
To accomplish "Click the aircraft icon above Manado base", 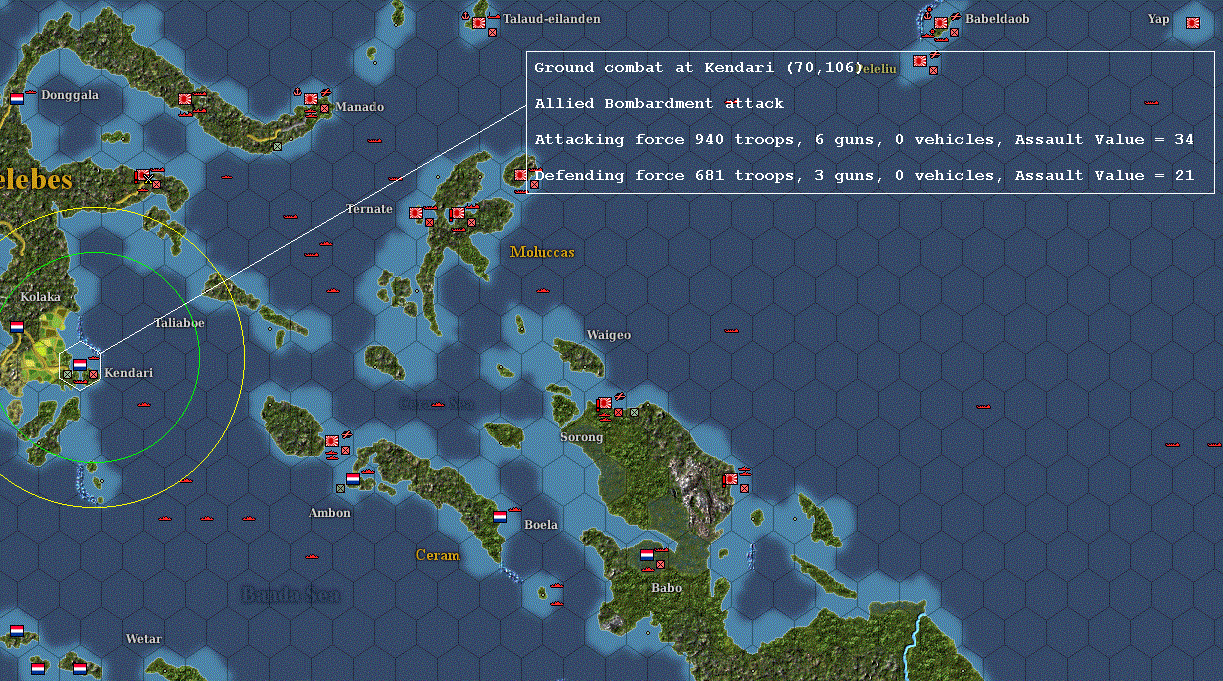I will 327,90.
